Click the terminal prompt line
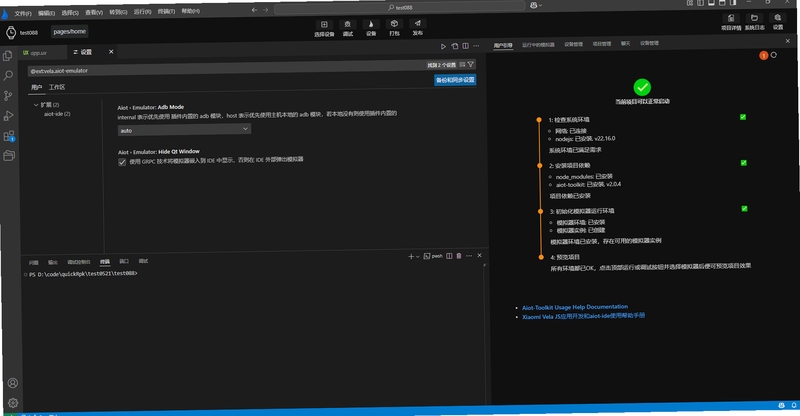800x416 pixels. pos(83,274)
